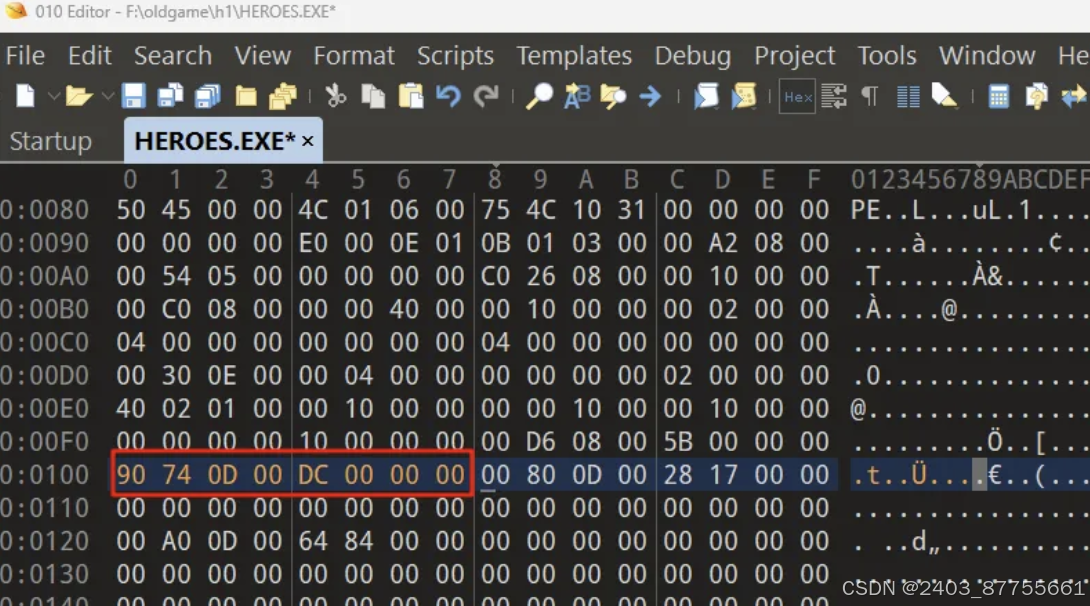Click the column mode lines icon

908,96
